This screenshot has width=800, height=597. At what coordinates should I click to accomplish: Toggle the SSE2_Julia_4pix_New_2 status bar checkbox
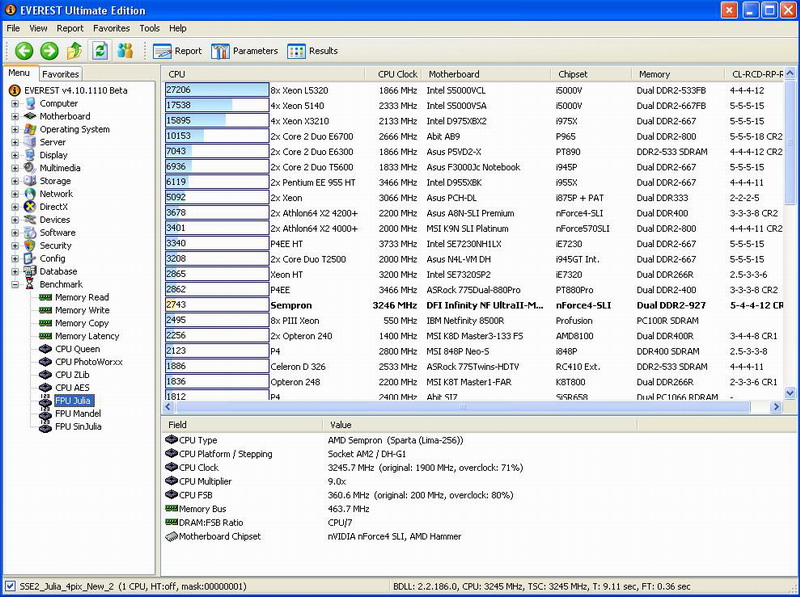click(10, 586)
